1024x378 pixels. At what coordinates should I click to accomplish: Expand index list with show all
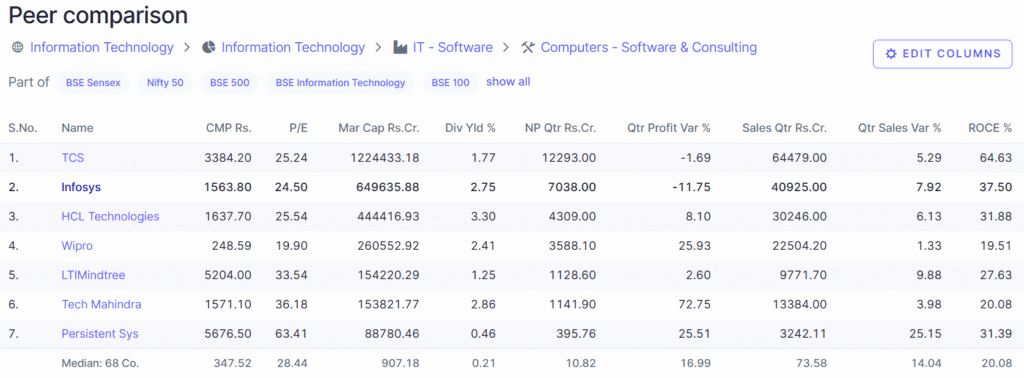[508, 82]
